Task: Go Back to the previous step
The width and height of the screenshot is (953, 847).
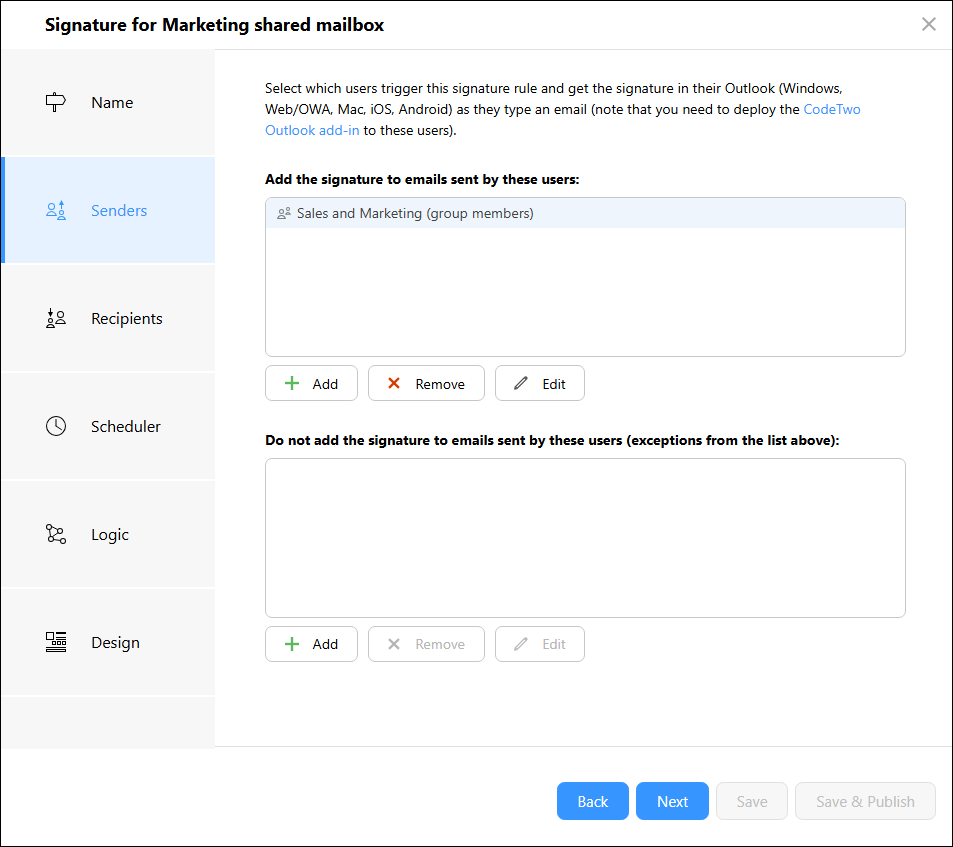Action: (x=593, y=801)
